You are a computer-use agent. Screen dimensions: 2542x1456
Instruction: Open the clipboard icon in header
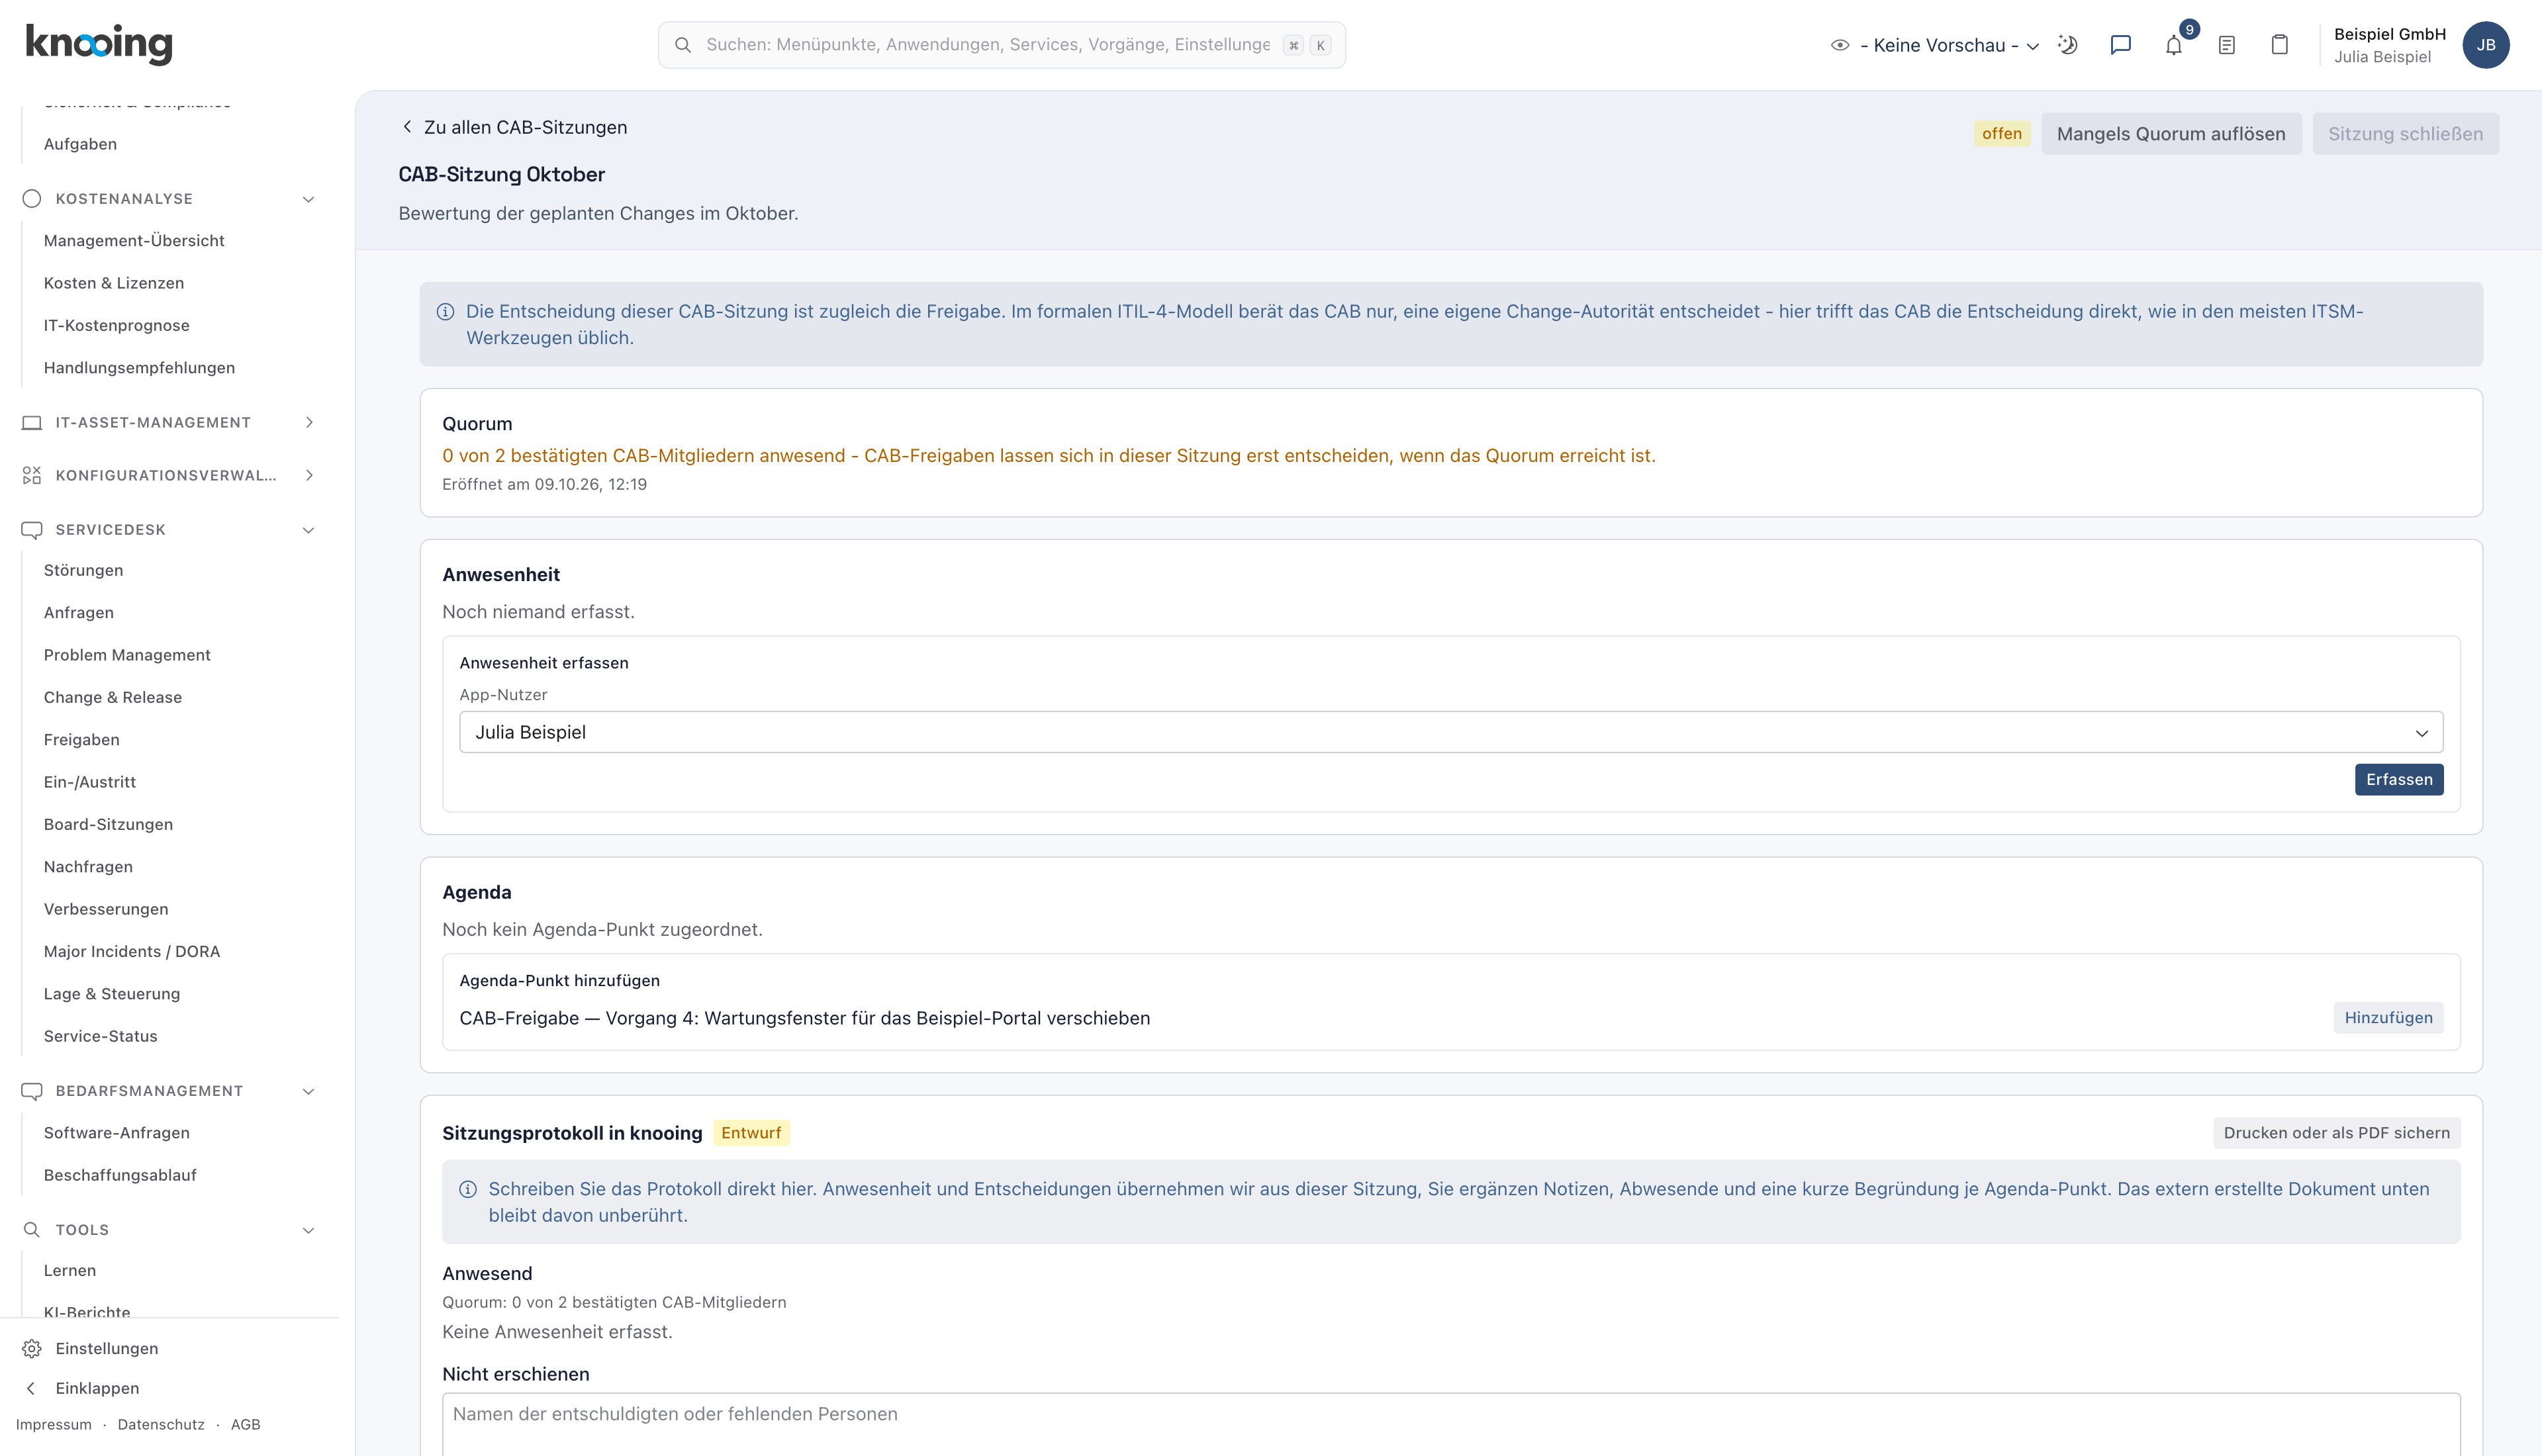tap(2280, 45)
